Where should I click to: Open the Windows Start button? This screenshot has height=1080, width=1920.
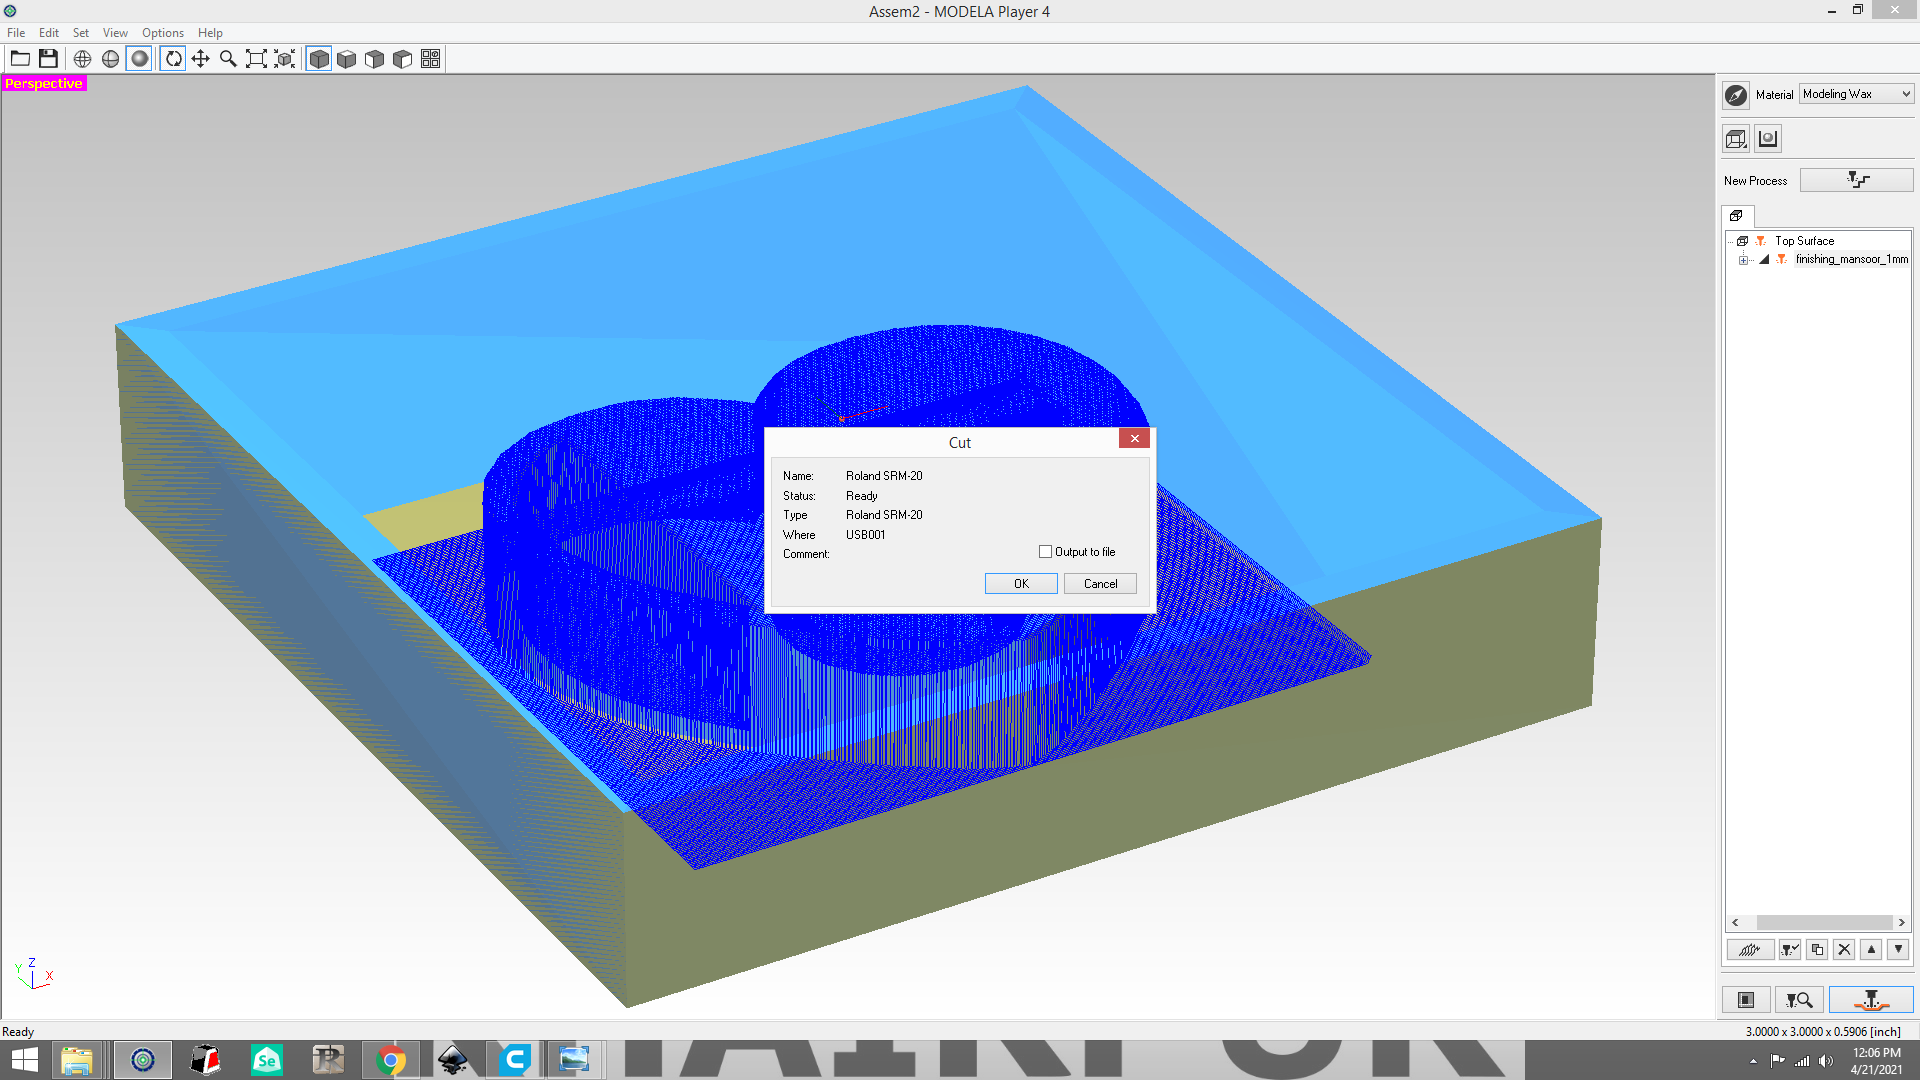pos(24,1060)
